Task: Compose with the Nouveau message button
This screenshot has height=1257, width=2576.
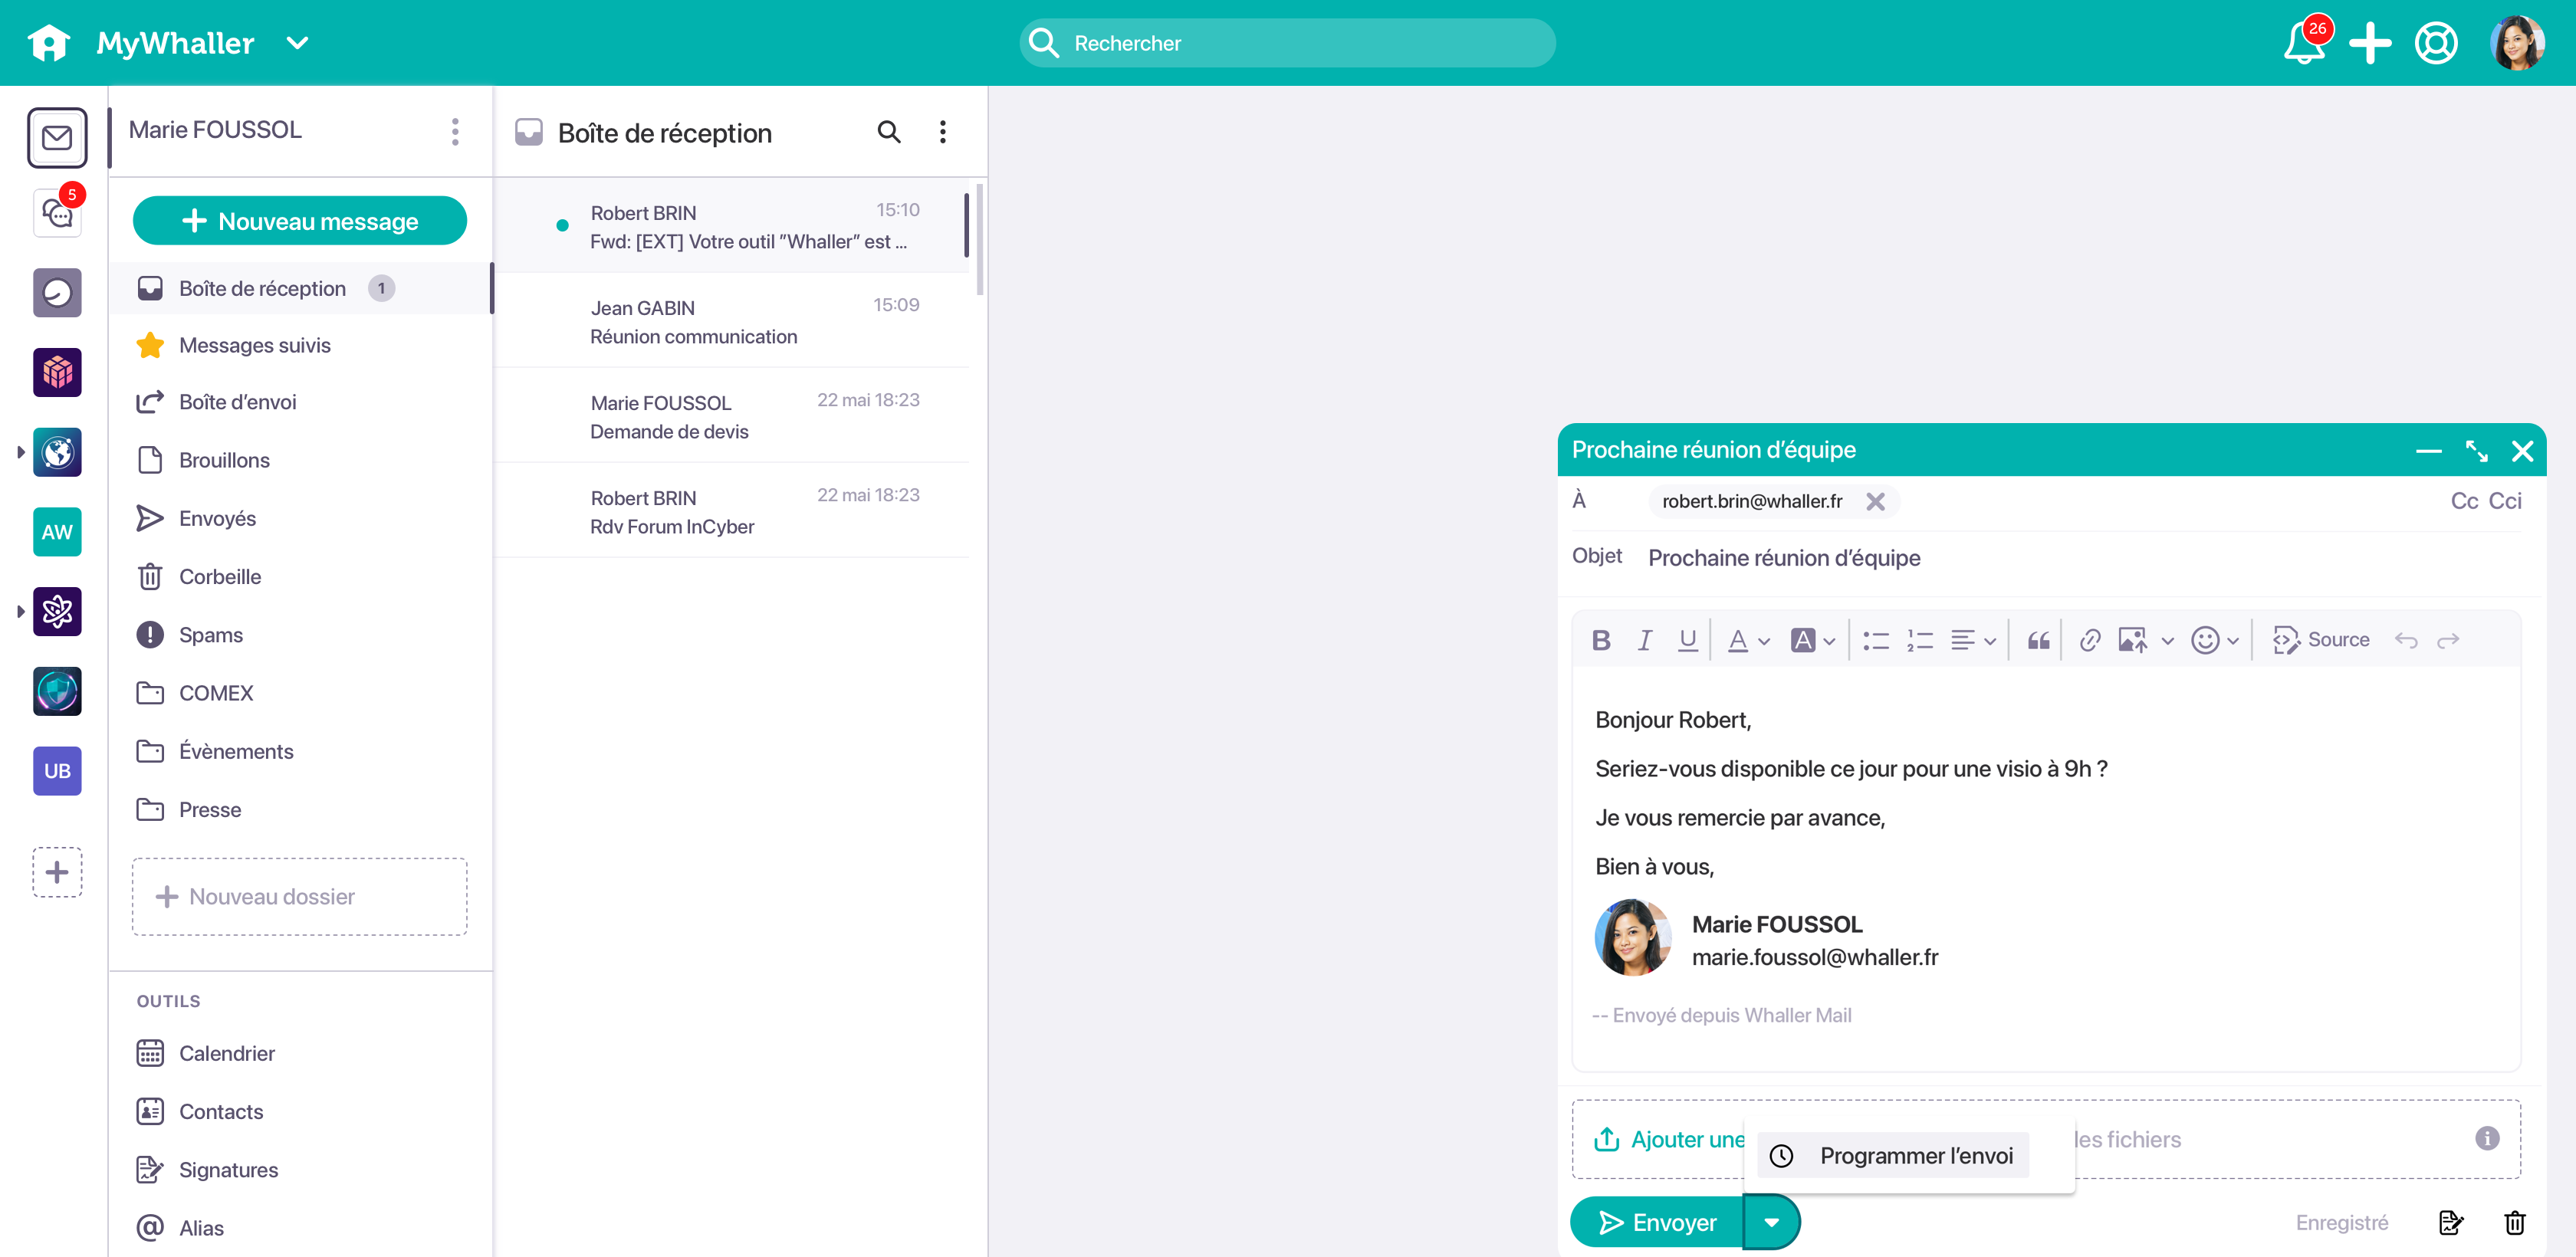Action: click(x=299, y=220)
